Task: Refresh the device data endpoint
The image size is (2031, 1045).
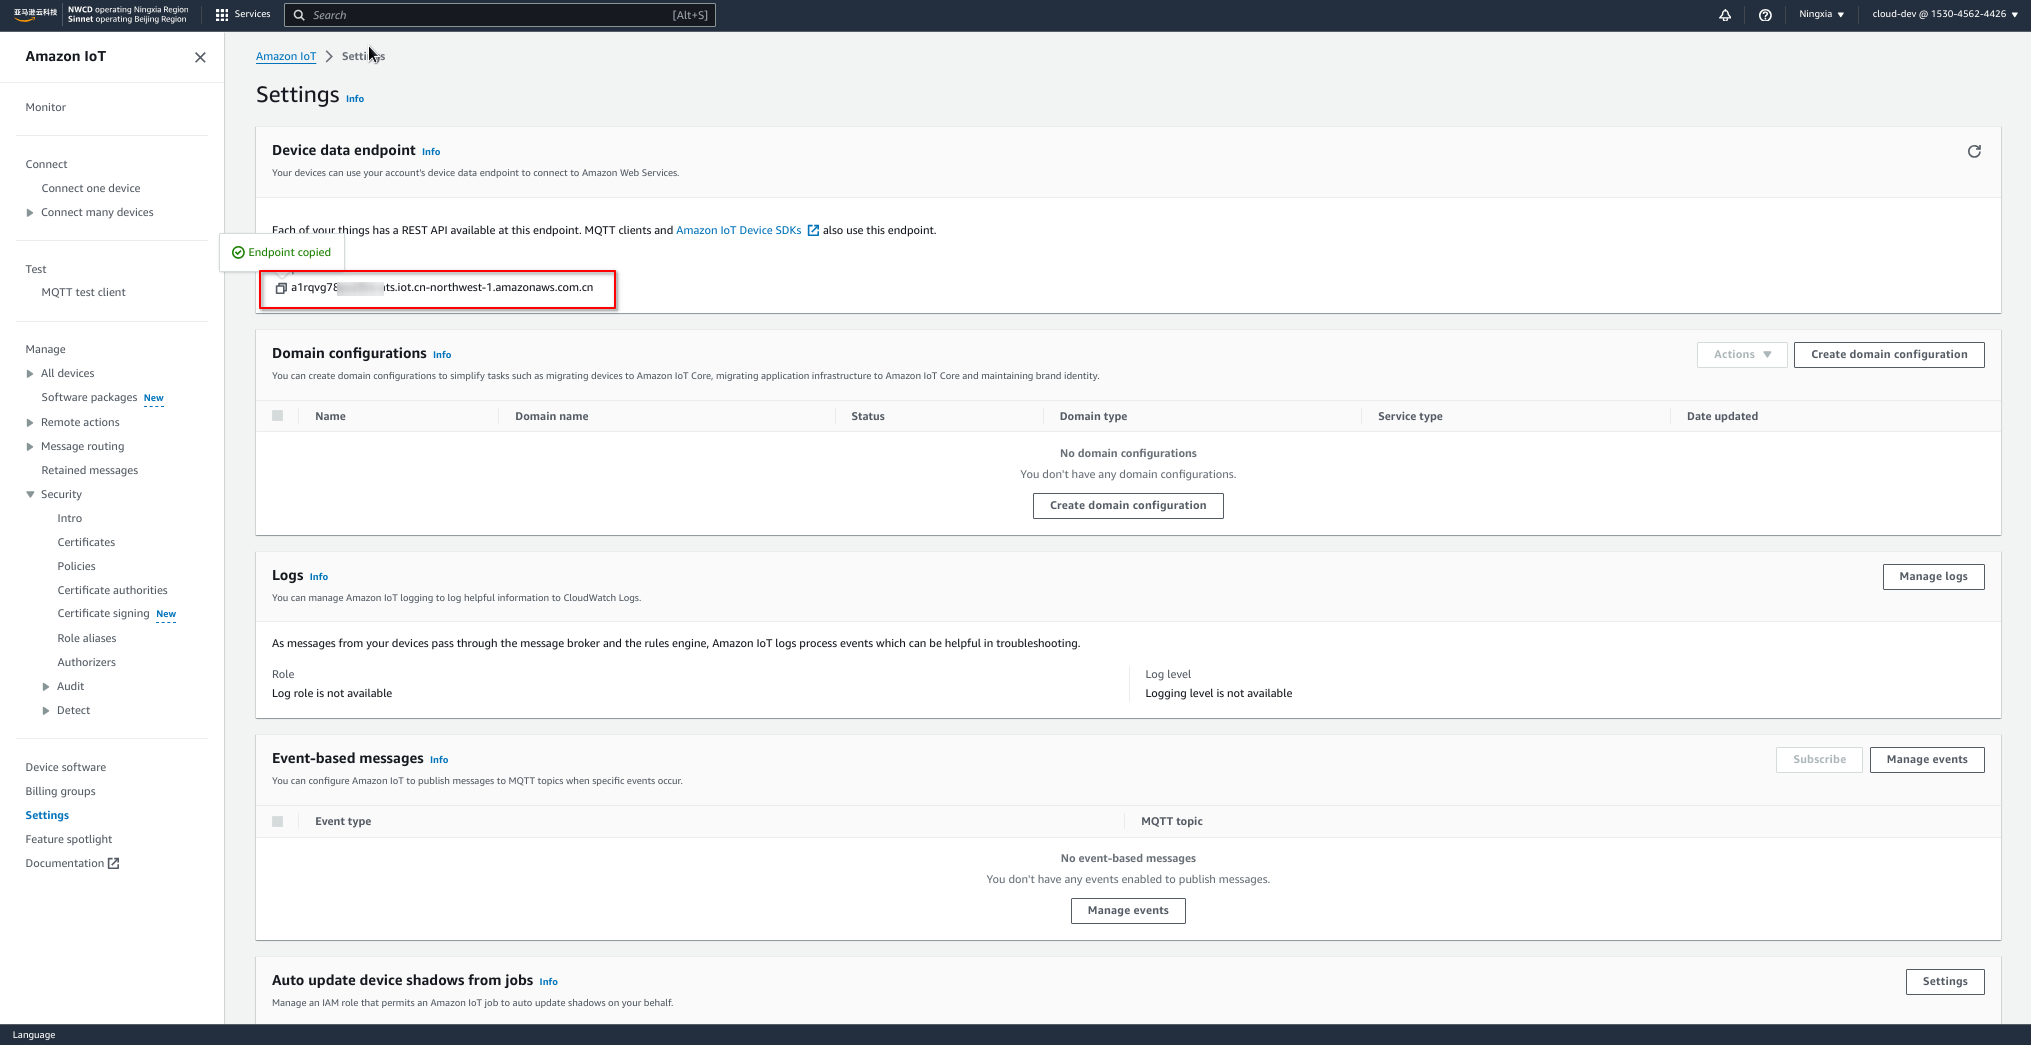Action: (x=1975, y=151)
